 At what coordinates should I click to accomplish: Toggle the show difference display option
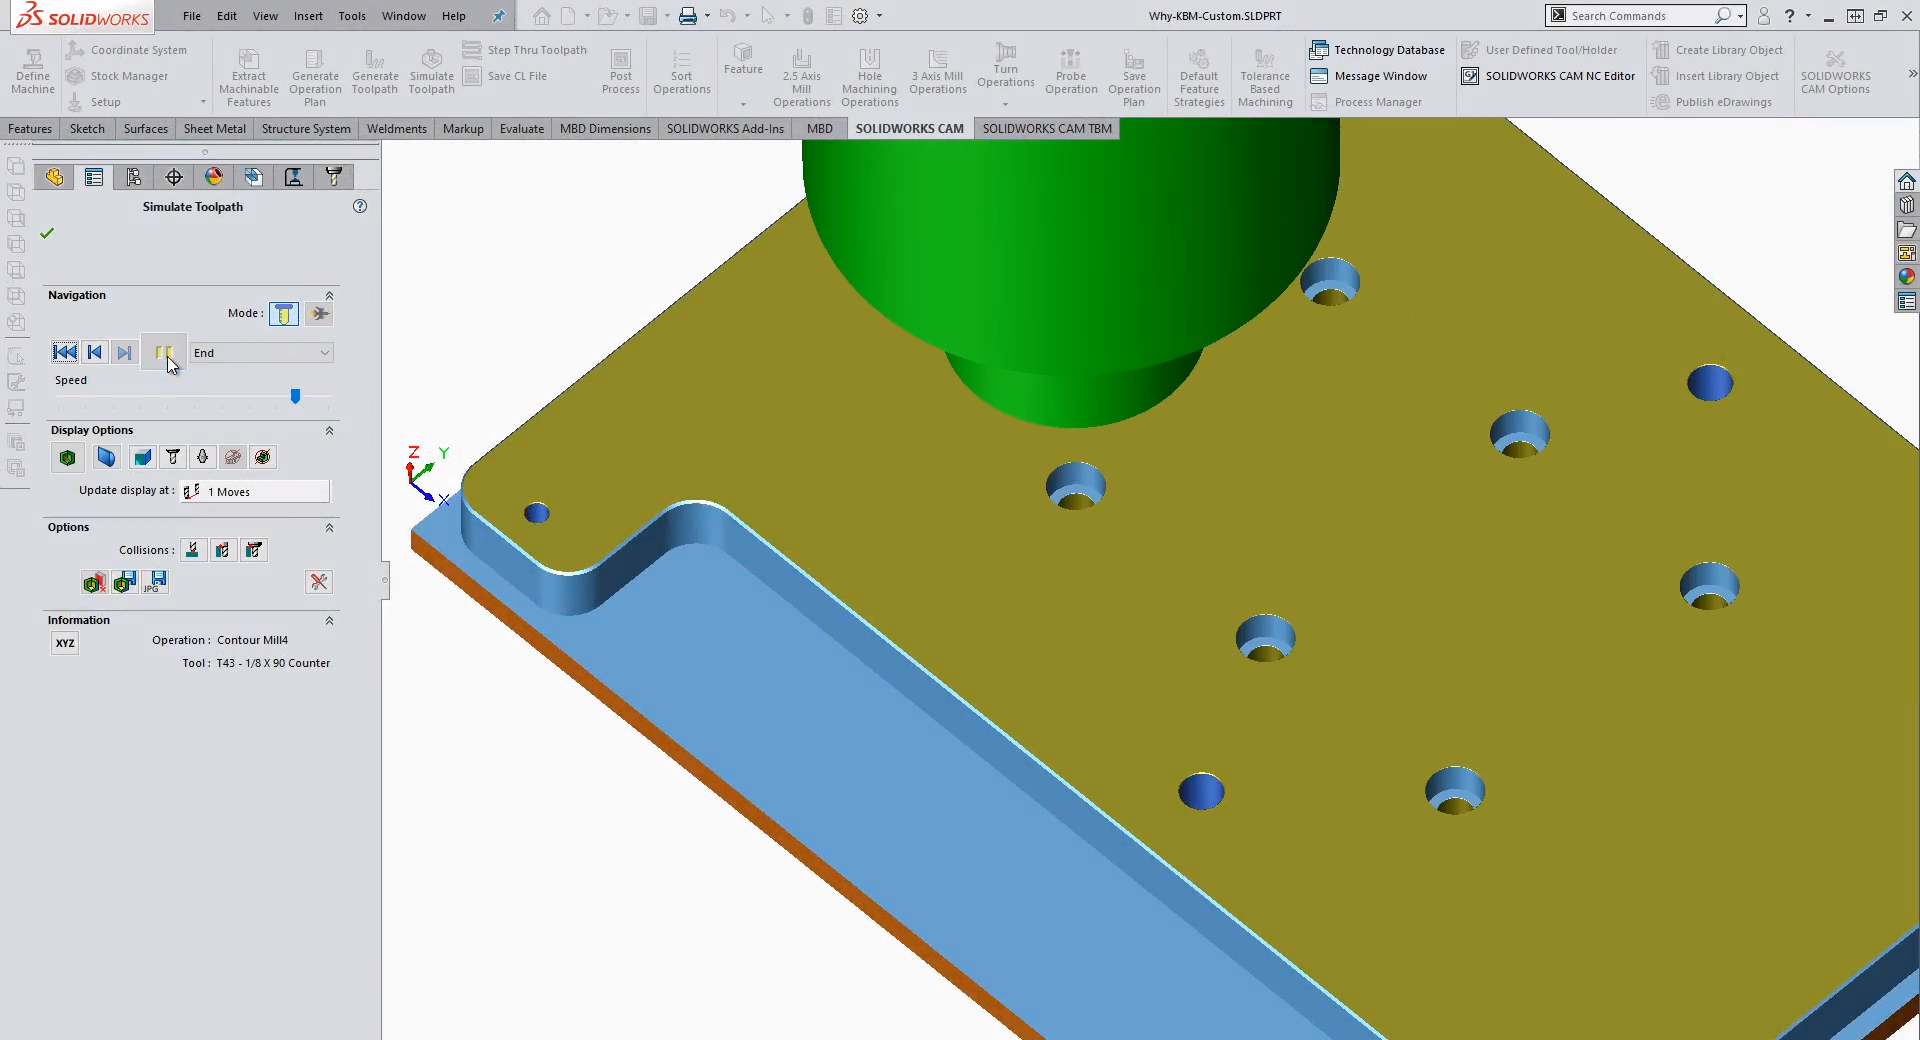(x=233, y=457)
